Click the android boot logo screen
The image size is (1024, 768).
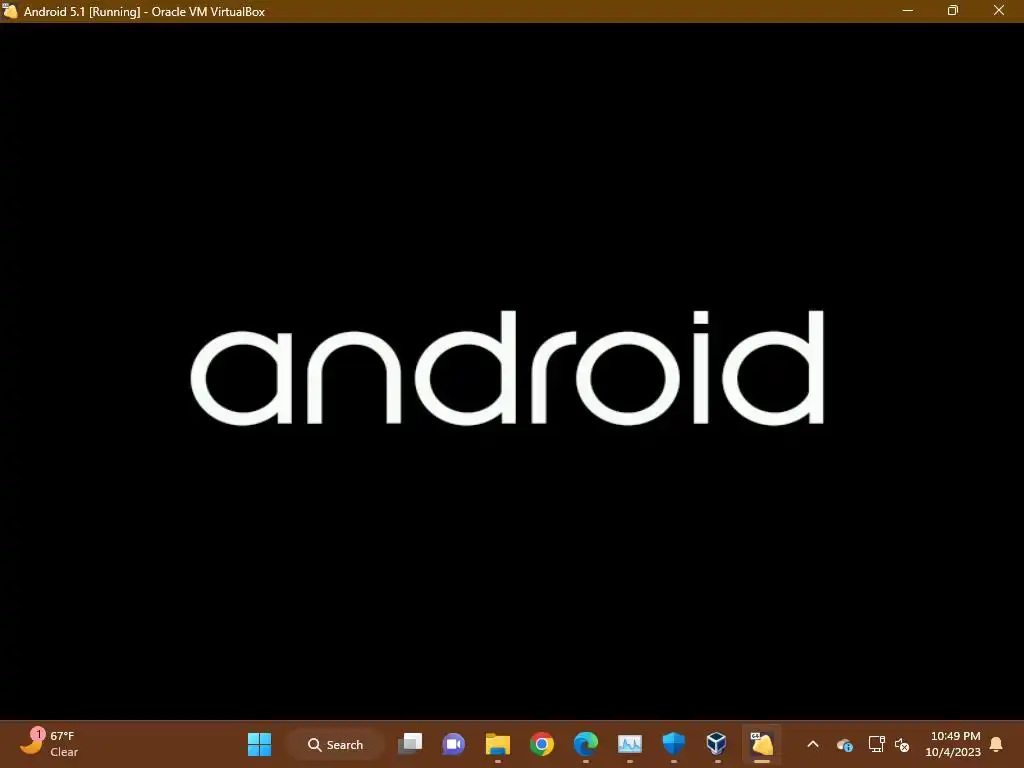(x=507, y=368)
